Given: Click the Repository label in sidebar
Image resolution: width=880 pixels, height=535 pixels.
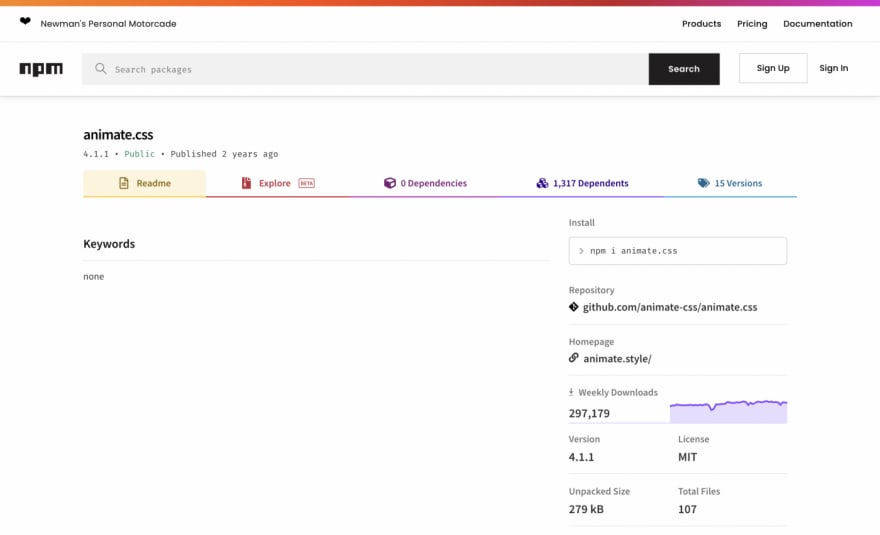Looking at the screenshot, I should pos(592,290).
